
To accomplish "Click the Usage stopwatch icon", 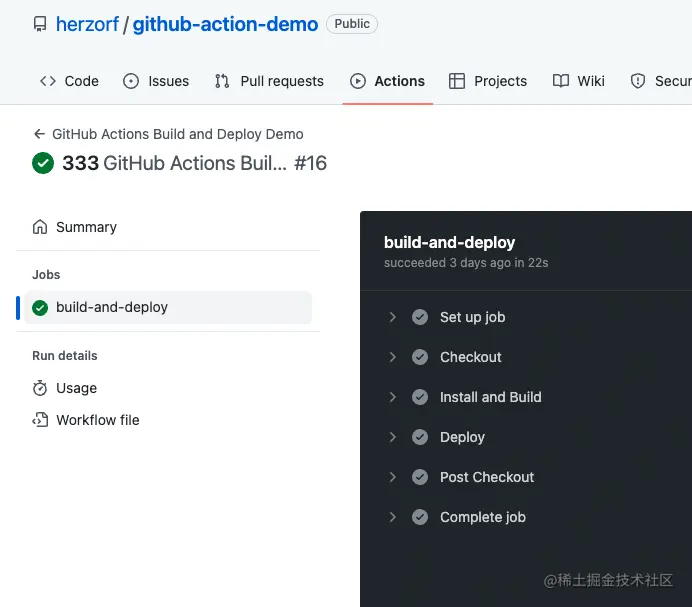I will pos(40,388).
